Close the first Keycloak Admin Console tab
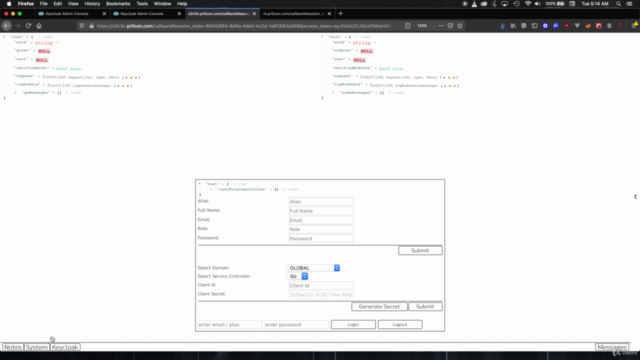This screenshot has width=640, height=360. coord(104,13)
